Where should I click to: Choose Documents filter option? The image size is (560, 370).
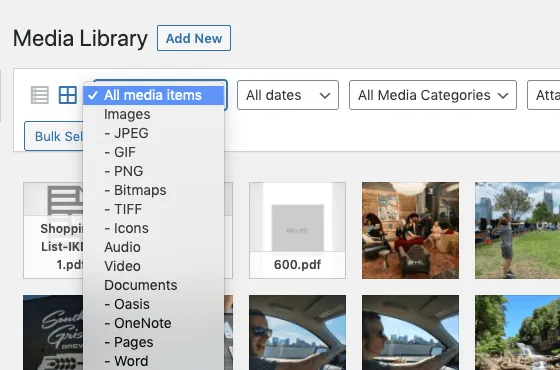pyautogui.click(x=154, y=285)
